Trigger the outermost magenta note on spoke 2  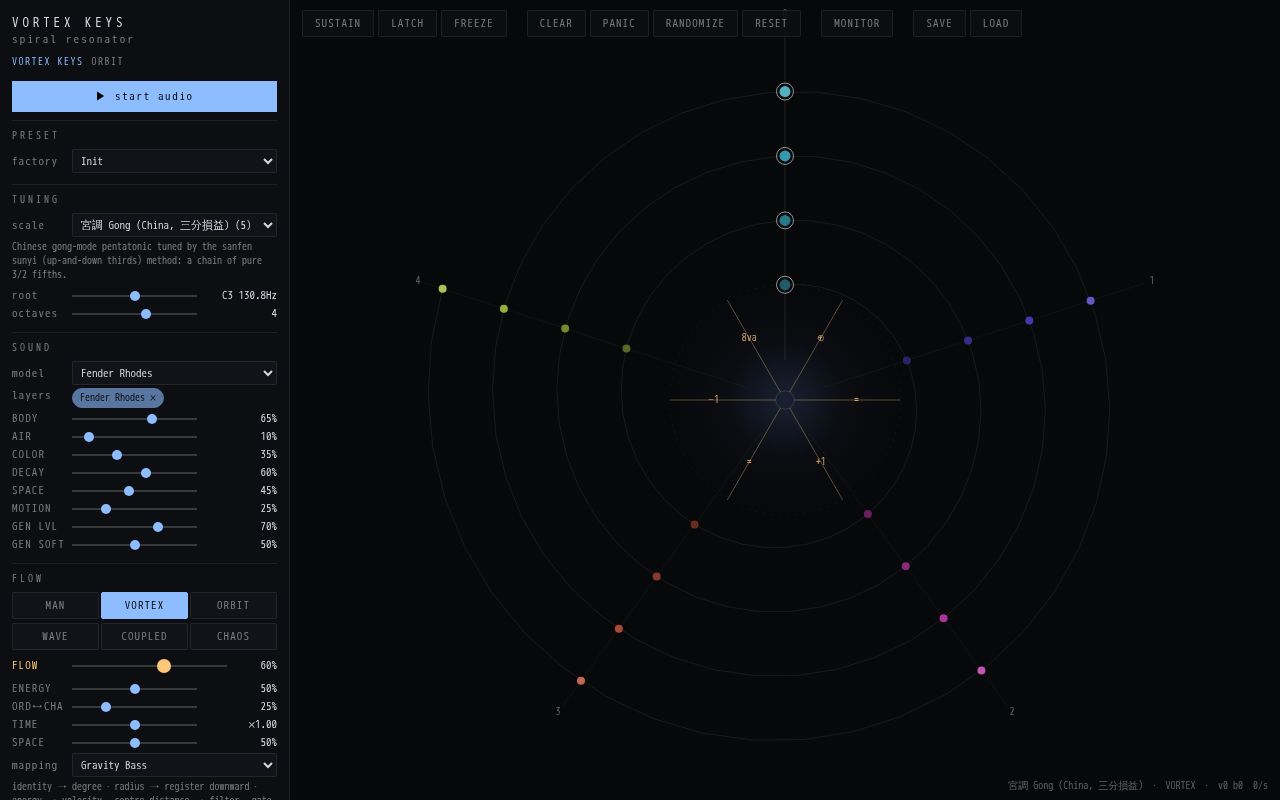981,671
